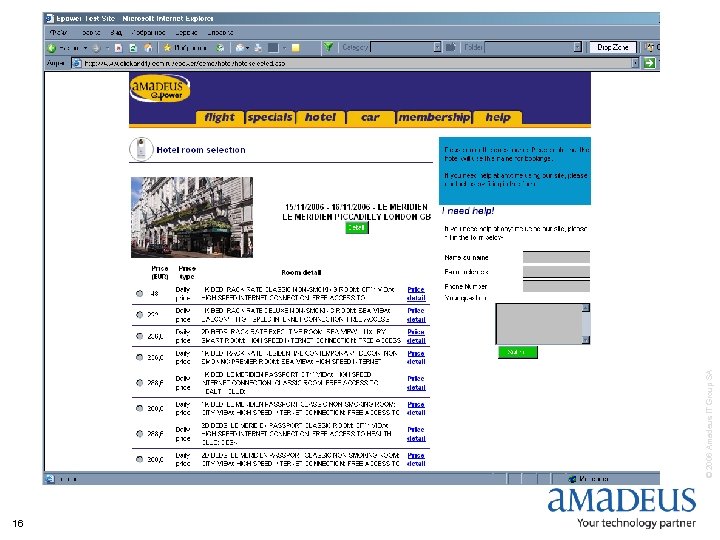Image resolution: width=720 pixels, height=540 pixels.
Task: Click the question box scrollbar up arrow
Action: [586, 308]
